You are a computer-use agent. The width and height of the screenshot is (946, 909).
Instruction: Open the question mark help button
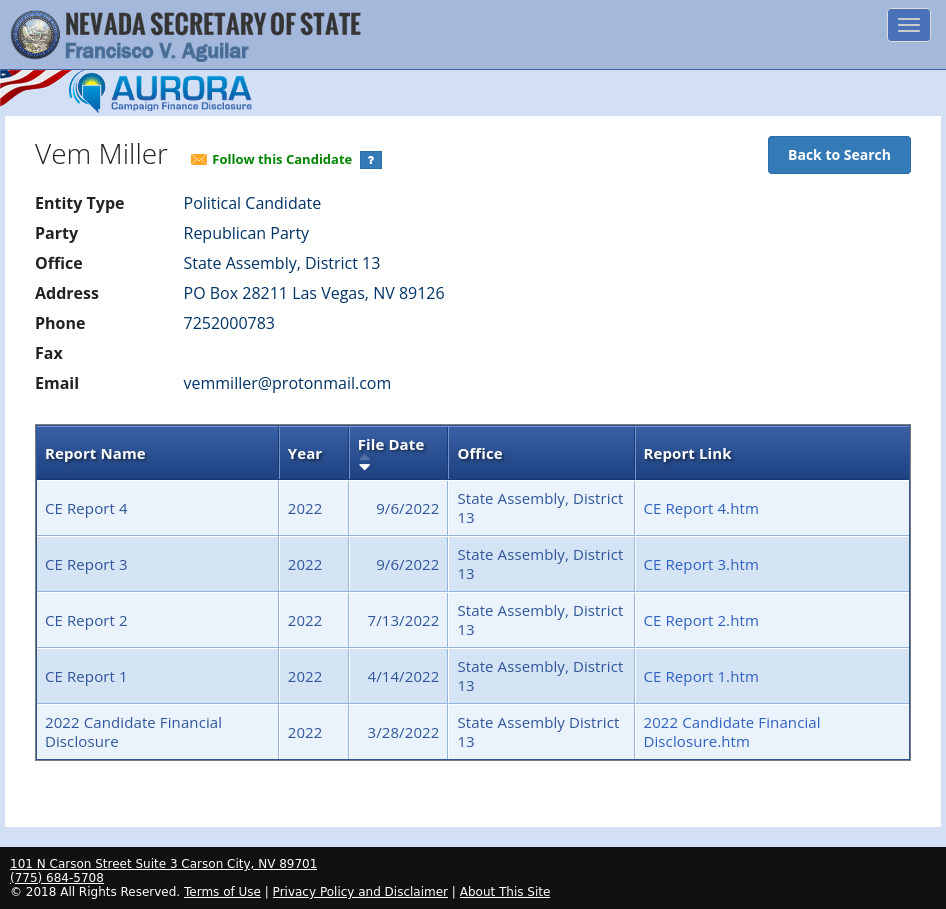(x=370, y=160)
